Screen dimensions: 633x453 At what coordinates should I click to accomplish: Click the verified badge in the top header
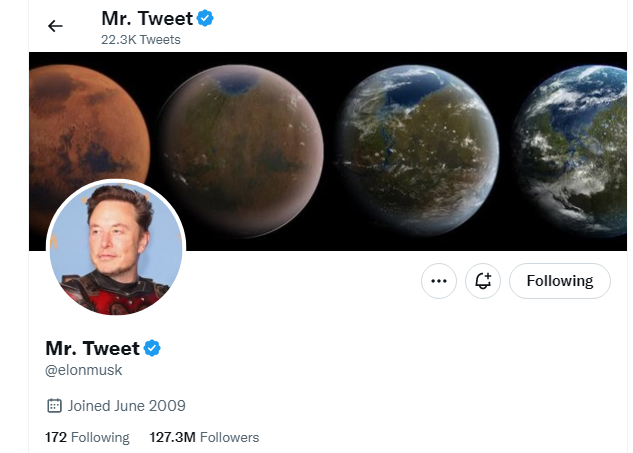click(205, 19)
